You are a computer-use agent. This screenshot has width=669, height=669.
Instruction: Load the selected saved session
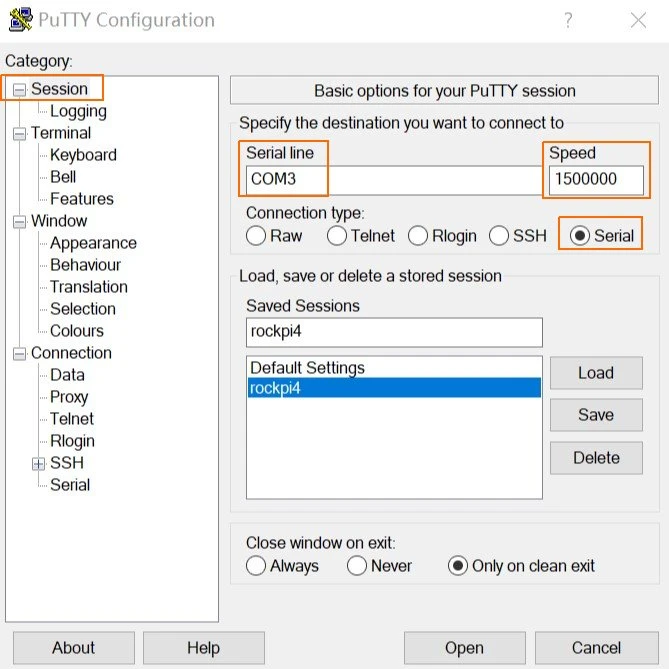[596, 373]
